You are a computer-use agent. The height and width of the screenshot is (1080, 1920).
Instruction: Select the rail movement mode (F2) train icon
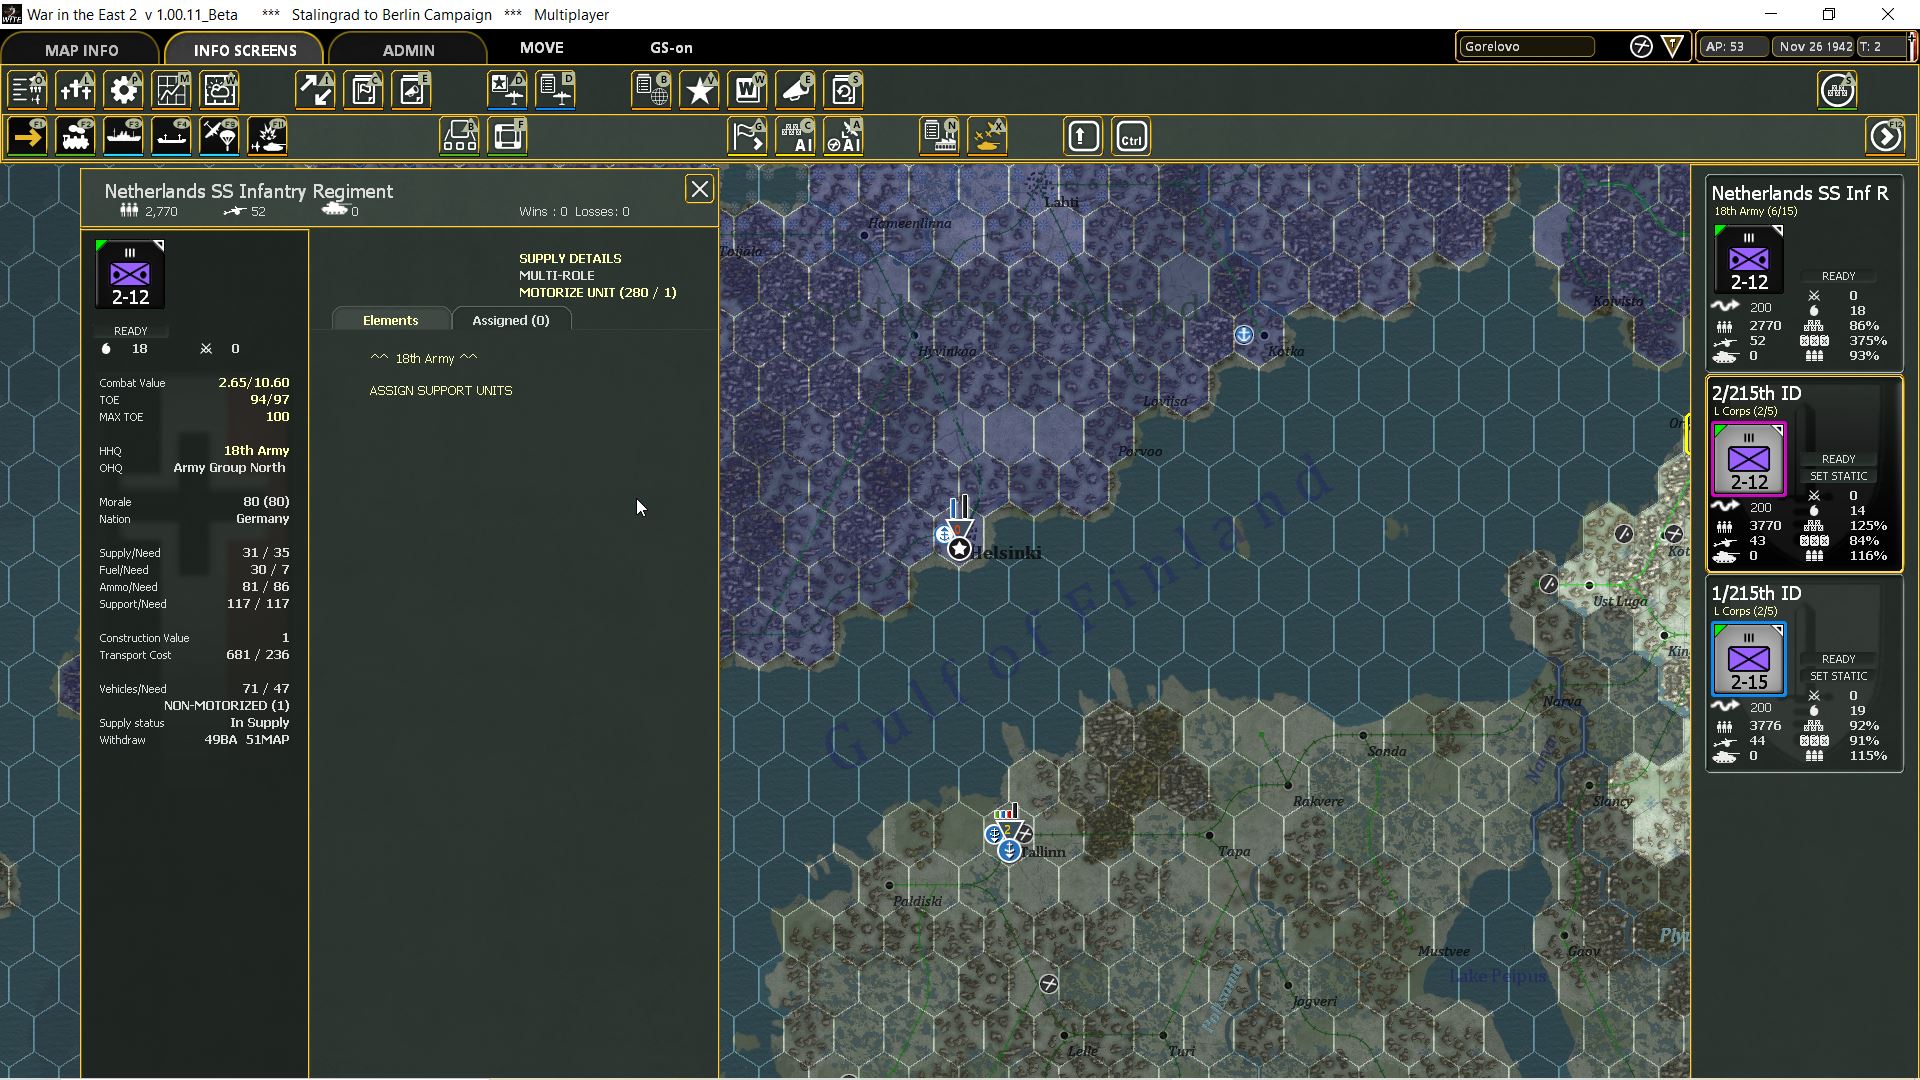[x=76, y=137]
